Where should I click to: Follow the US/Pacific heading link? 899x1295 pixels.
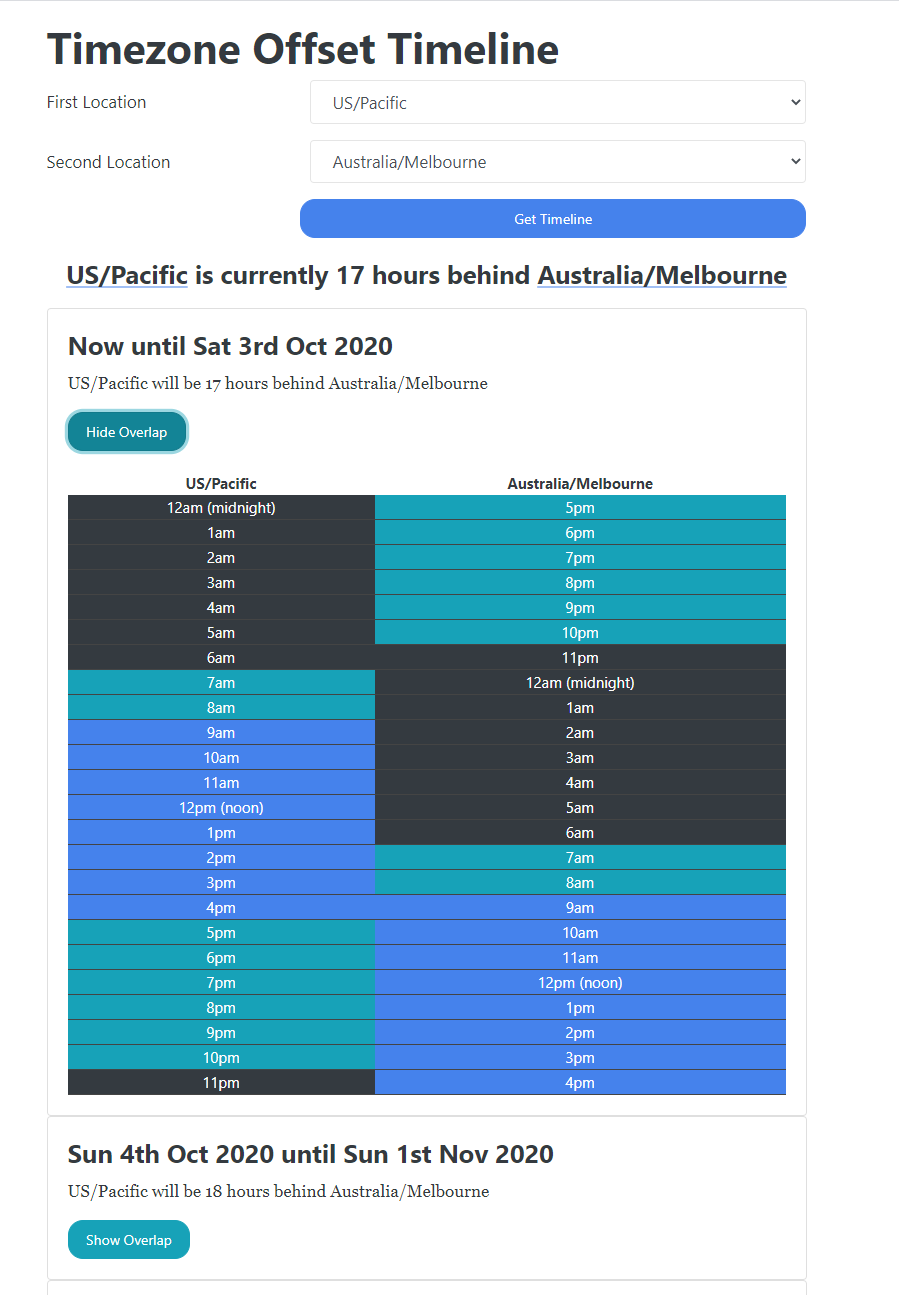click(x=127, y=275)
